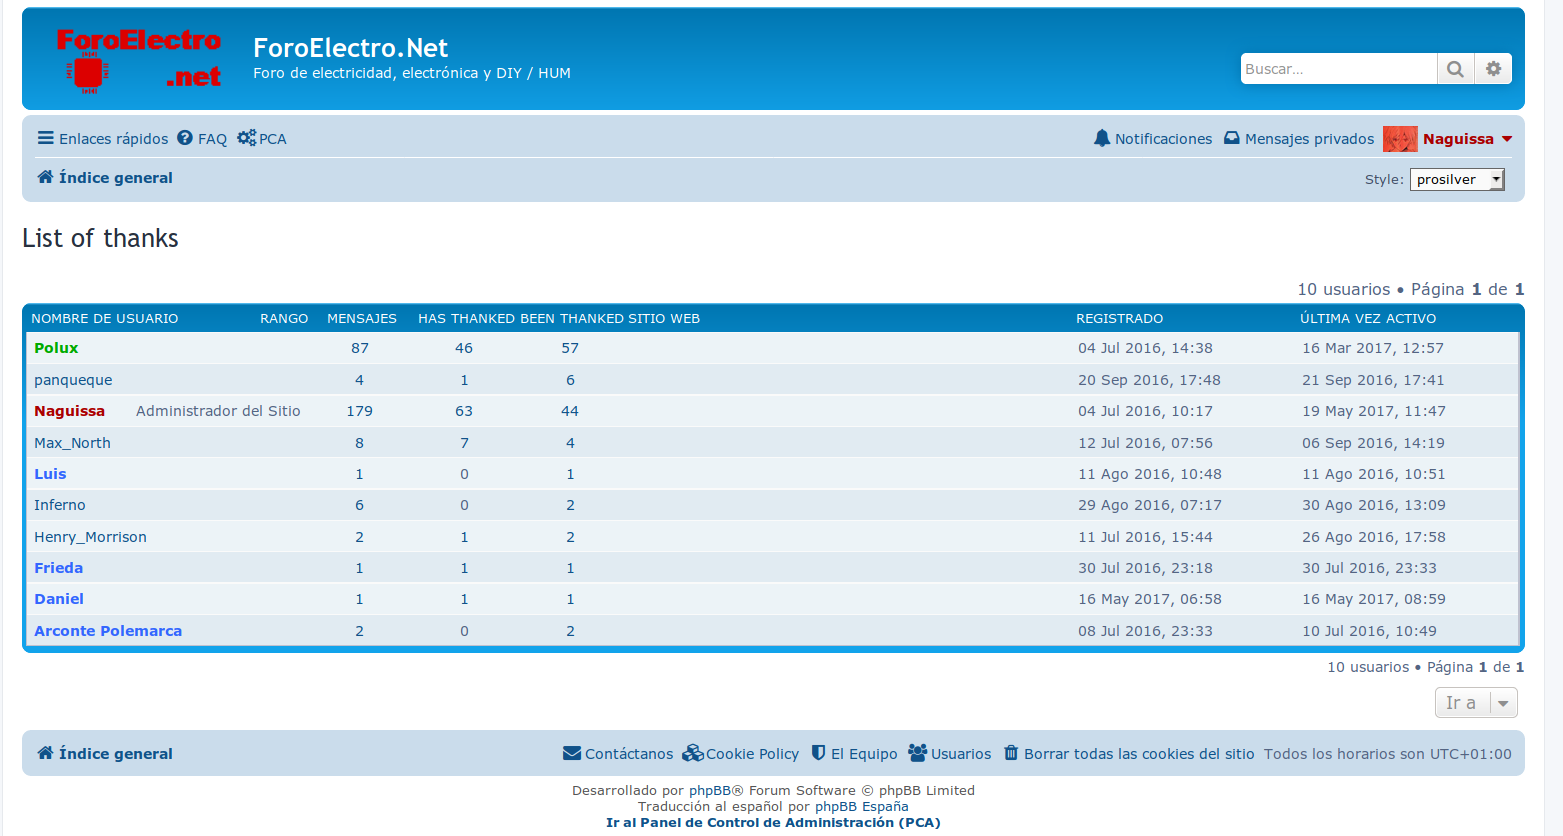
Task: Click Naguissa's avatar image
Action: click(1400, 139)
